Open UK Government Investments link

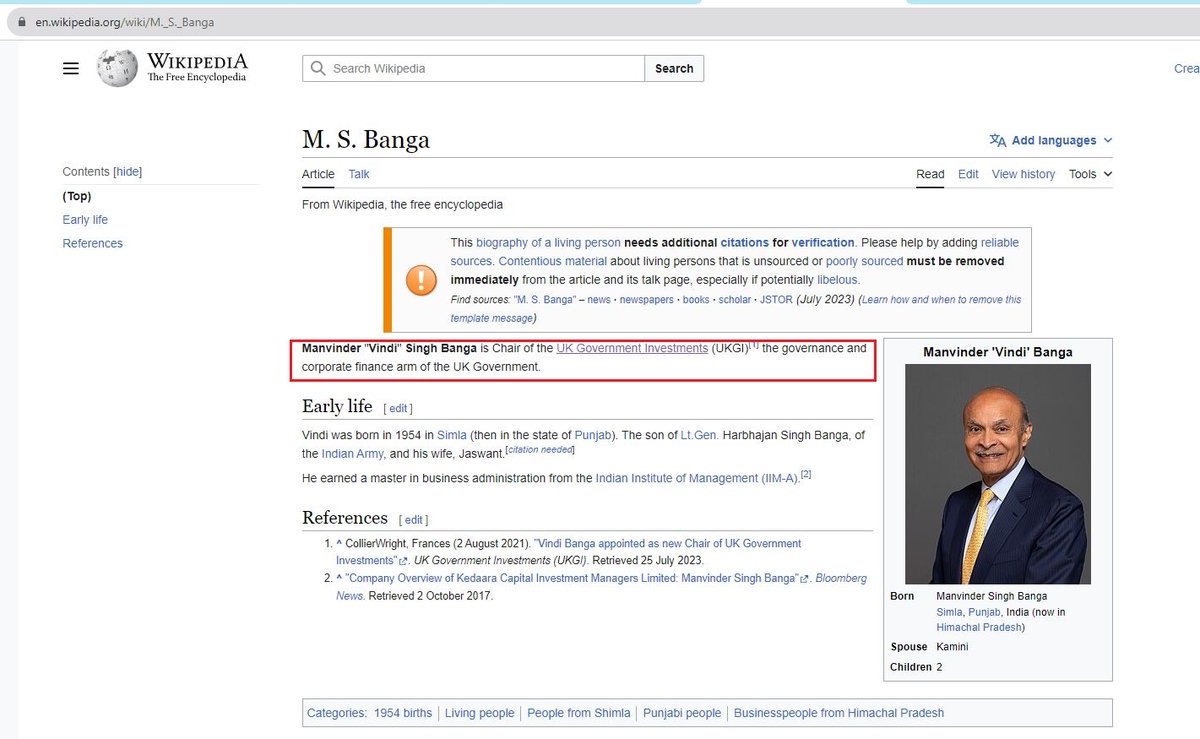[x=632, y=349]
